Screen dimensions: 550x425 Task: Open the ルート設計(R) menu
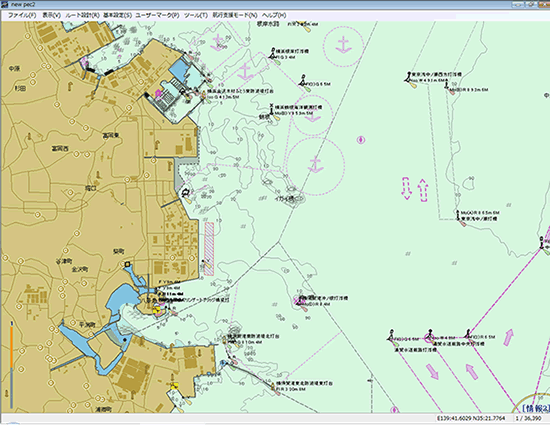click(82, 15)
